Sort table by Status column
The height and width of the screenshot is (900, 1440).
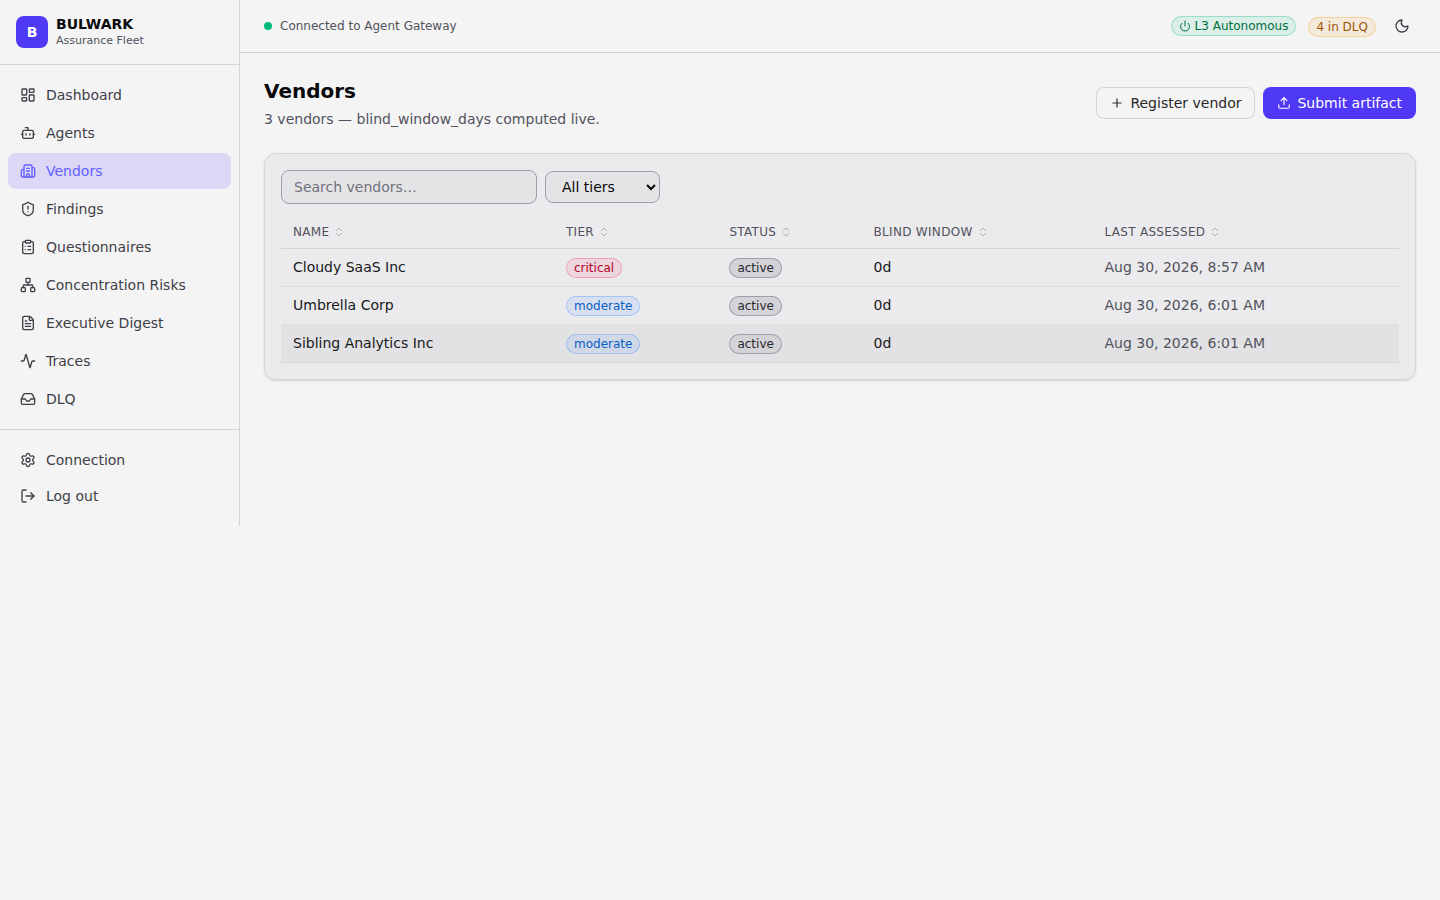coord(760,232)
